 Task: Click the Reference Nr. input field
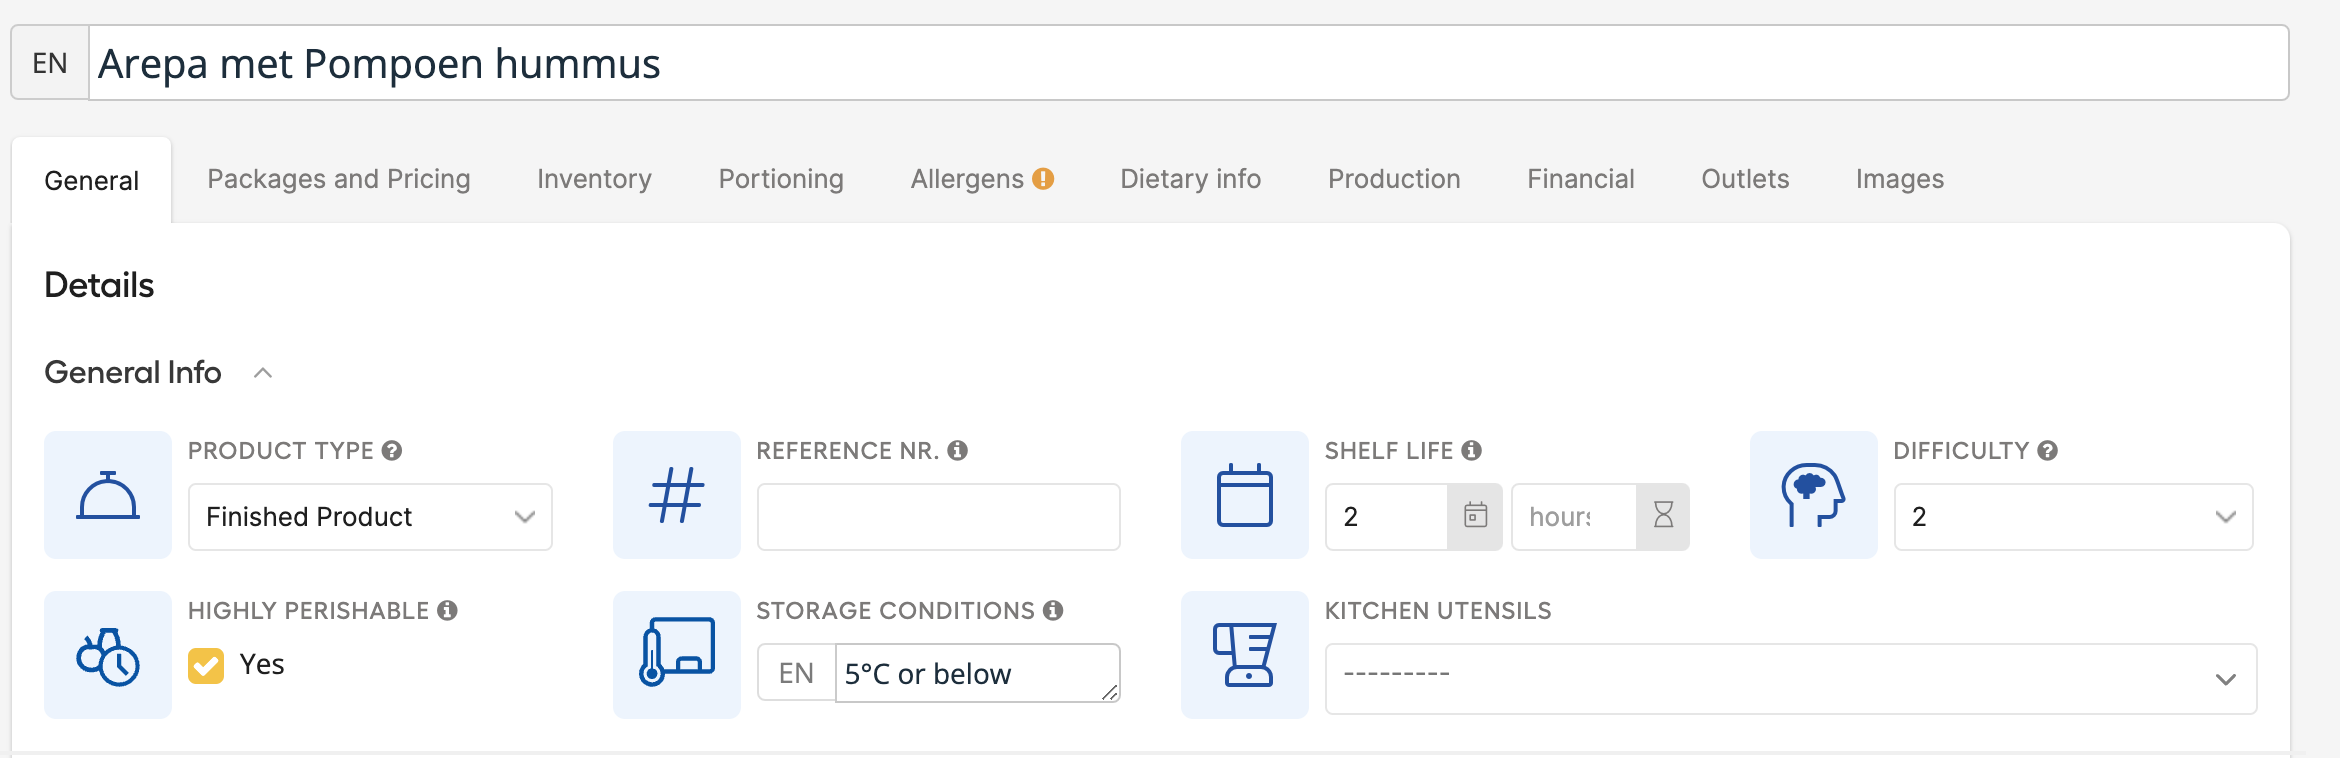939,517
